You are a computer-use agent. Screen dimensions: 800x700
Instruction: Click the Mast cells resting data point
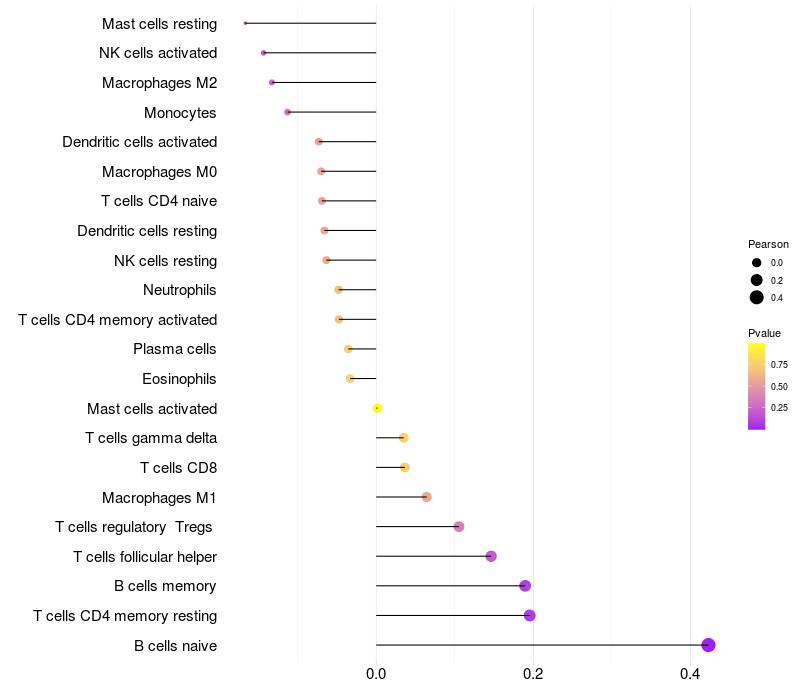click(x=245, y=23)
